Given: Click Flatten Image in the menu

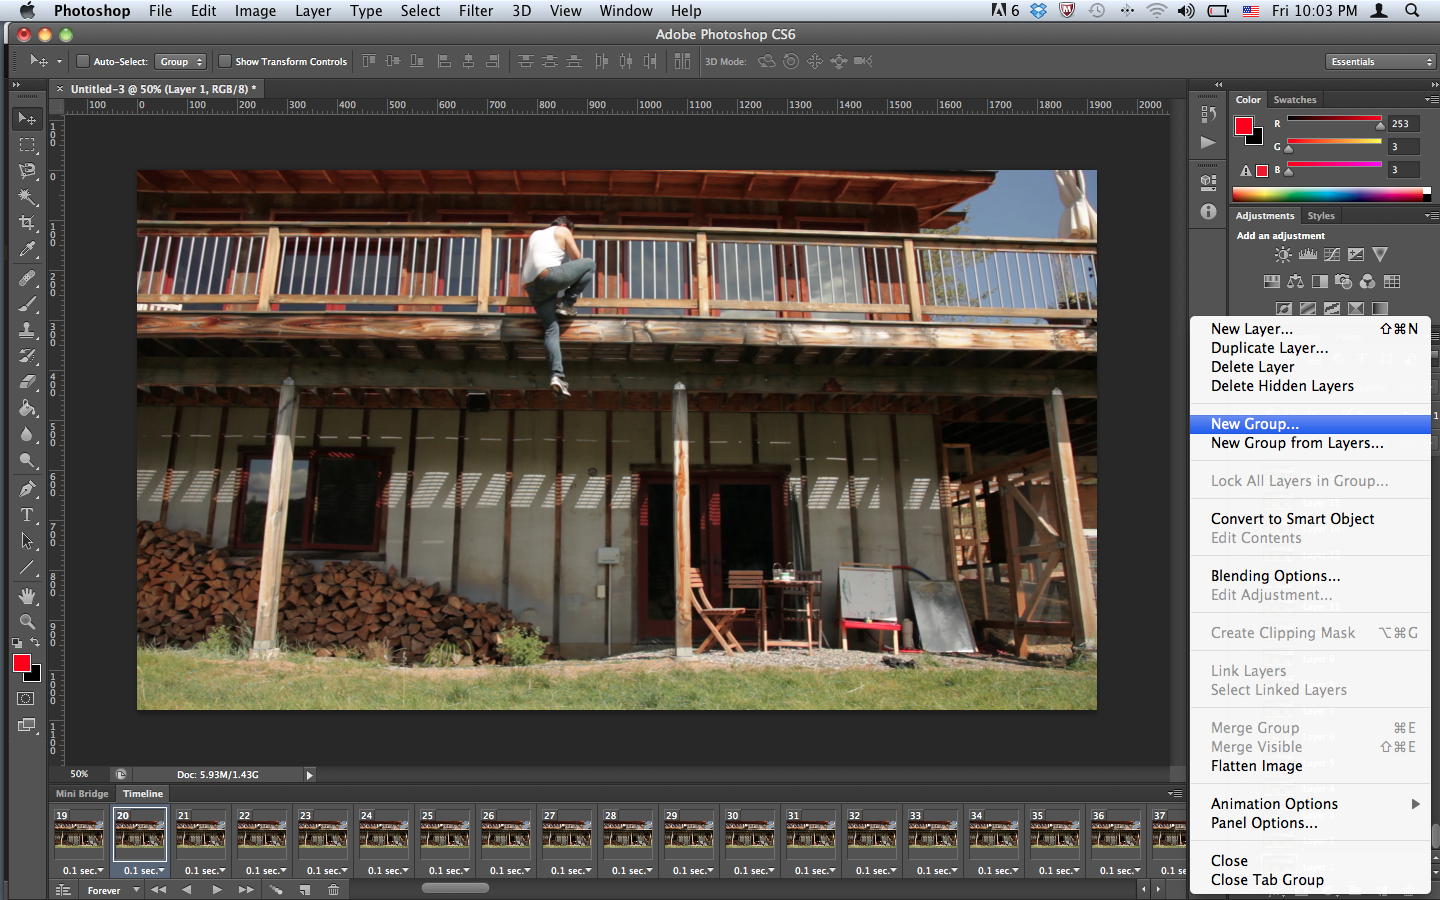Looking at the screenshot, I should (x=1256, y=766).
